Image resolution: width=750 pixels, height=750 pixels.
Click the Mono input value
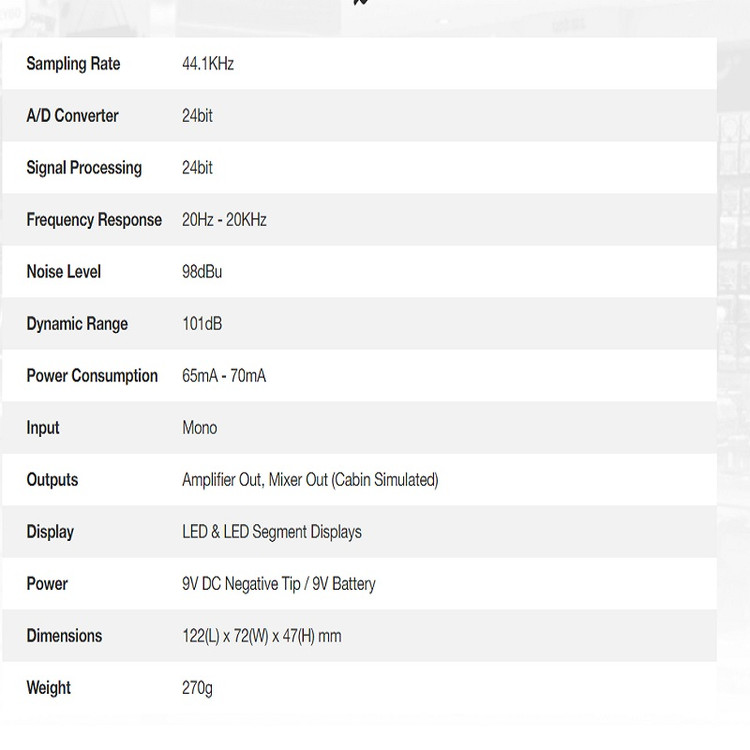199,428
